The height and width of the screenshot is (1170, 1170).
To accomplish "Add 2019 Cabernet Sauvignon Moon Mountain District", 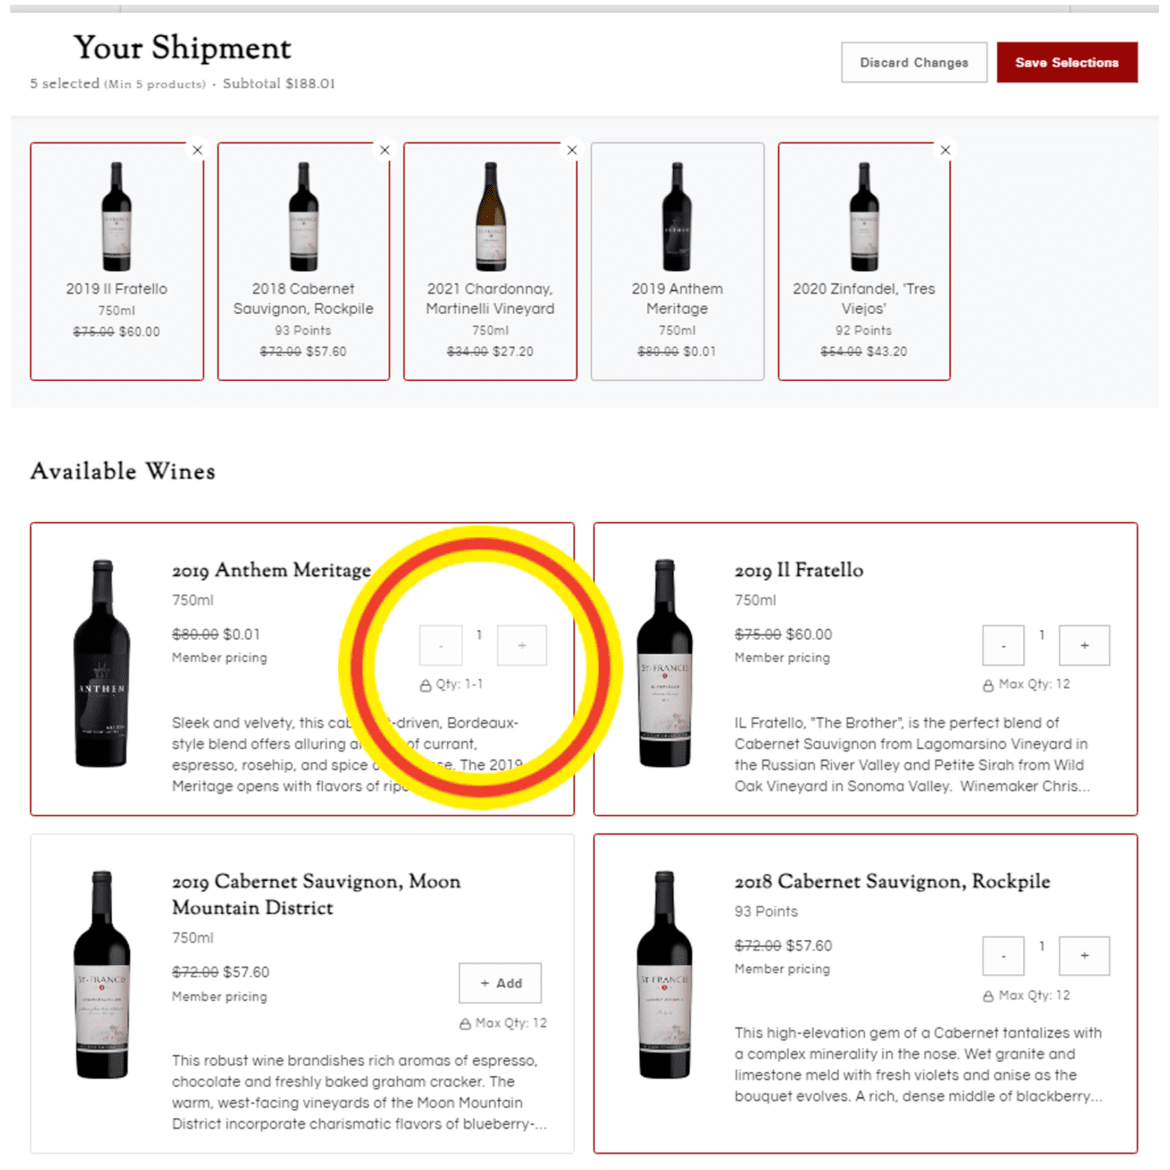I will (x=500, y=983).
